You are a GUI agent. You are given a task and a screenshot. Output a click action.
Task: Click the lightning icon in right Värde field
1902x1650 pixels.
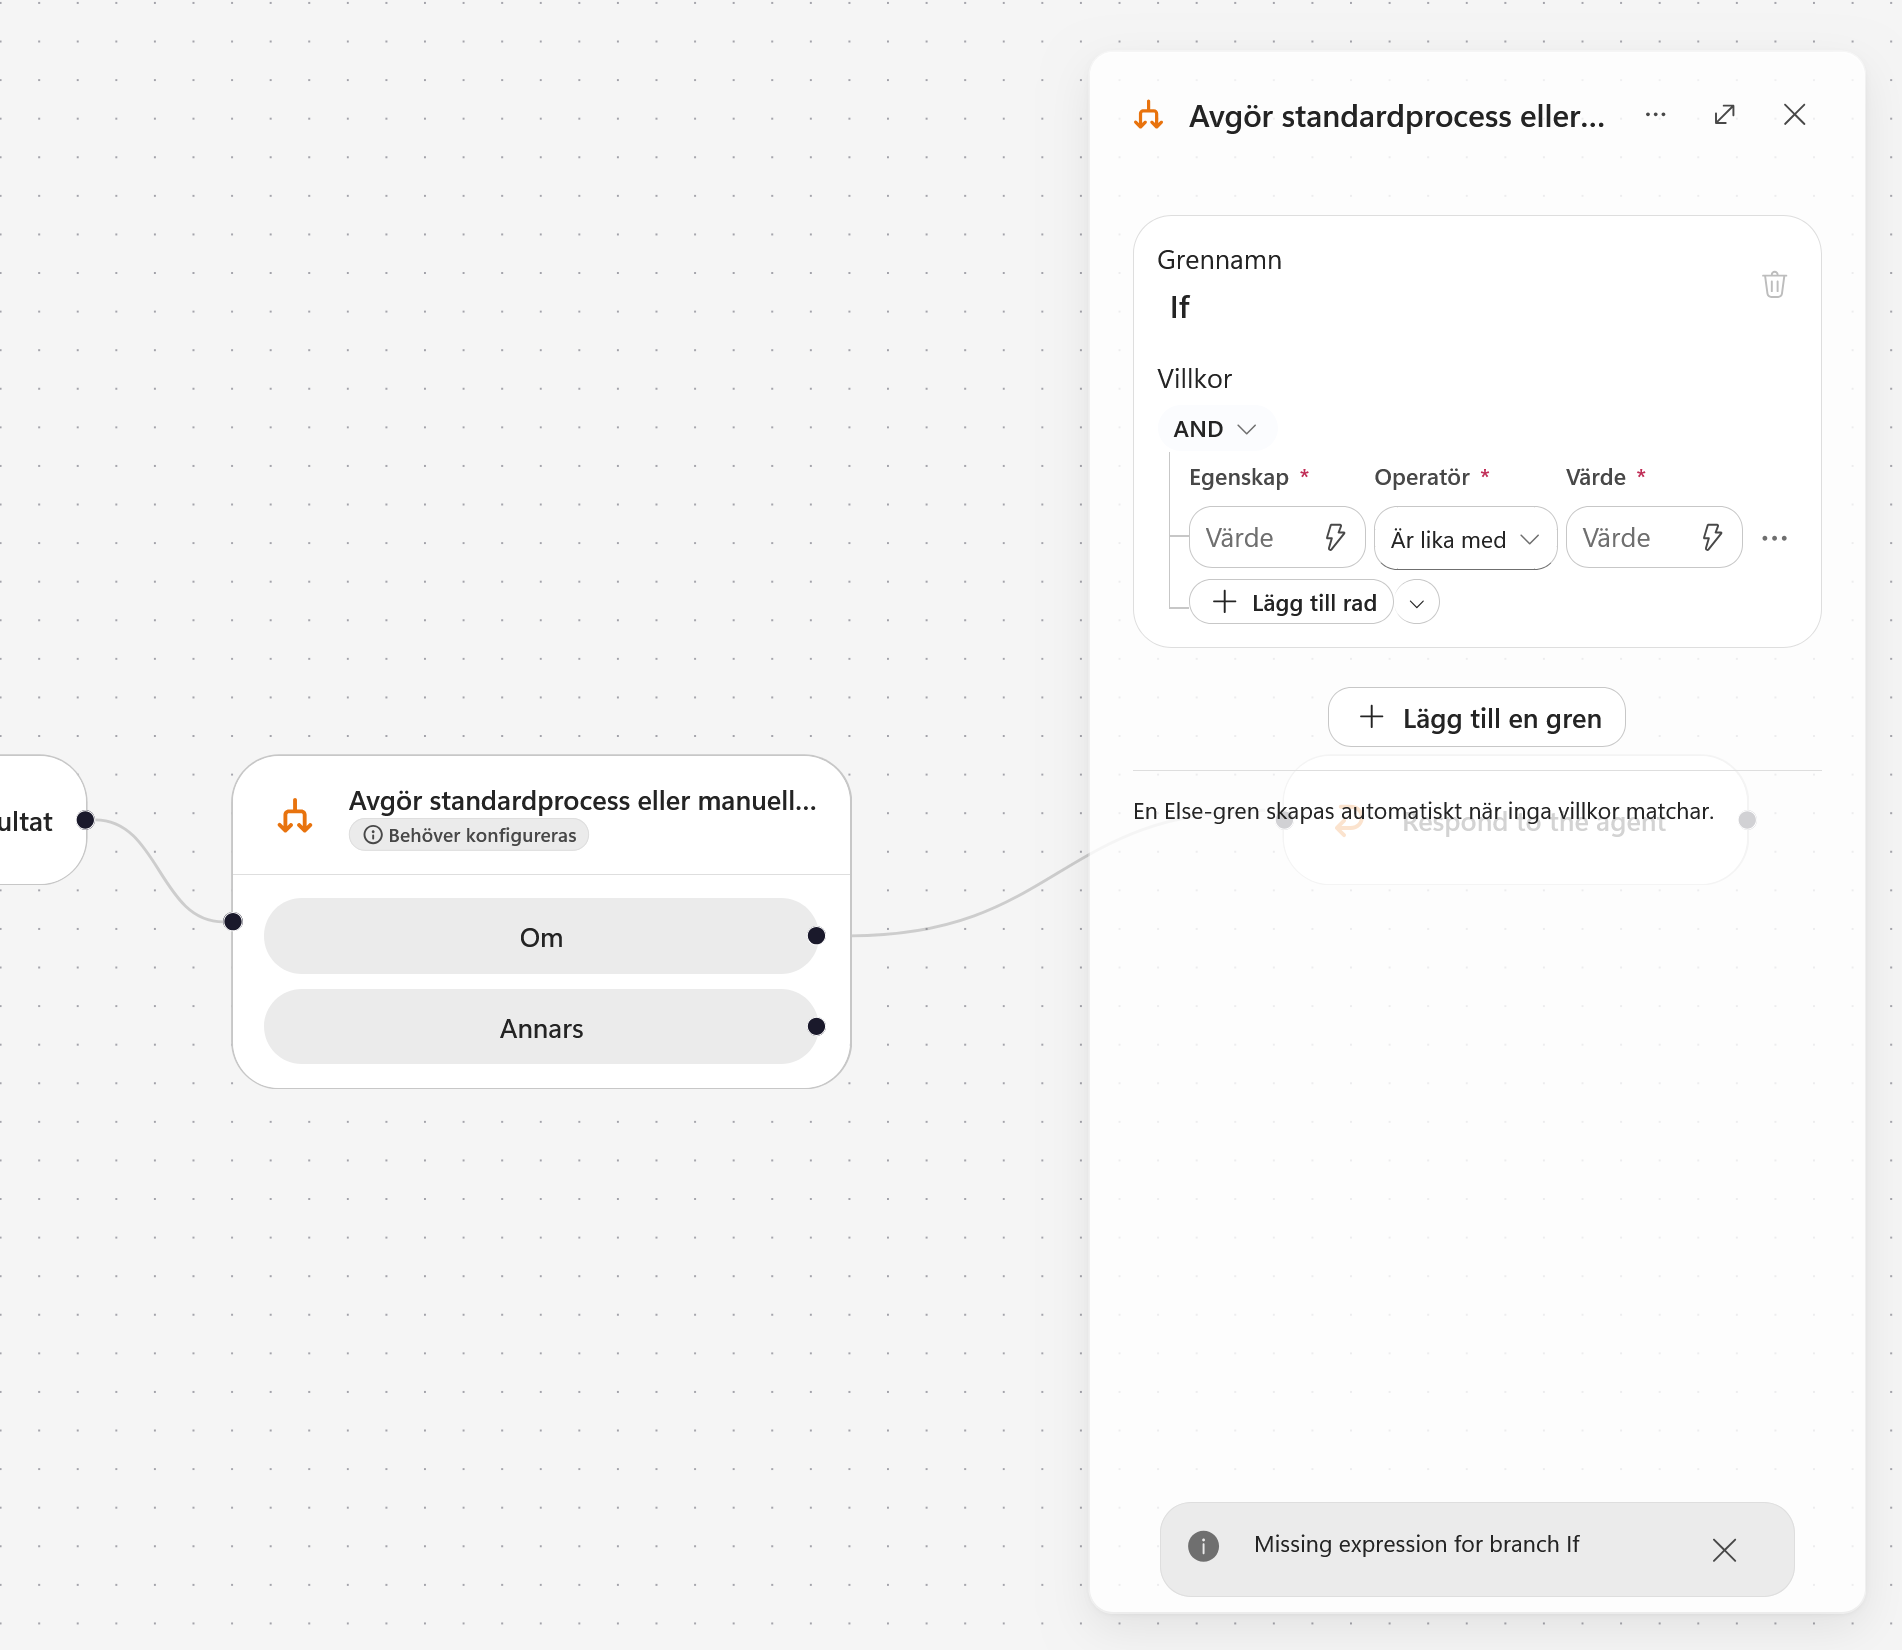(1712, 538)
